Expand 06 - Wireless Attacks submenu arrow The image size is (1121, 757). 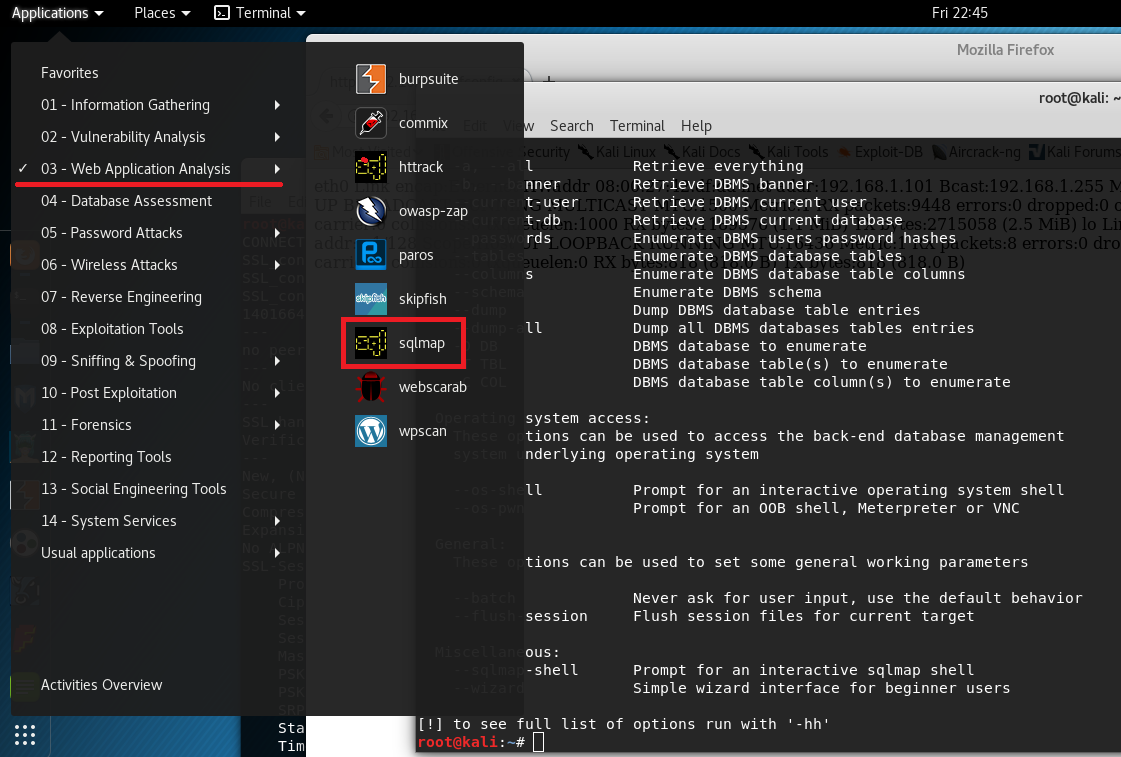[x=277, y=265]
